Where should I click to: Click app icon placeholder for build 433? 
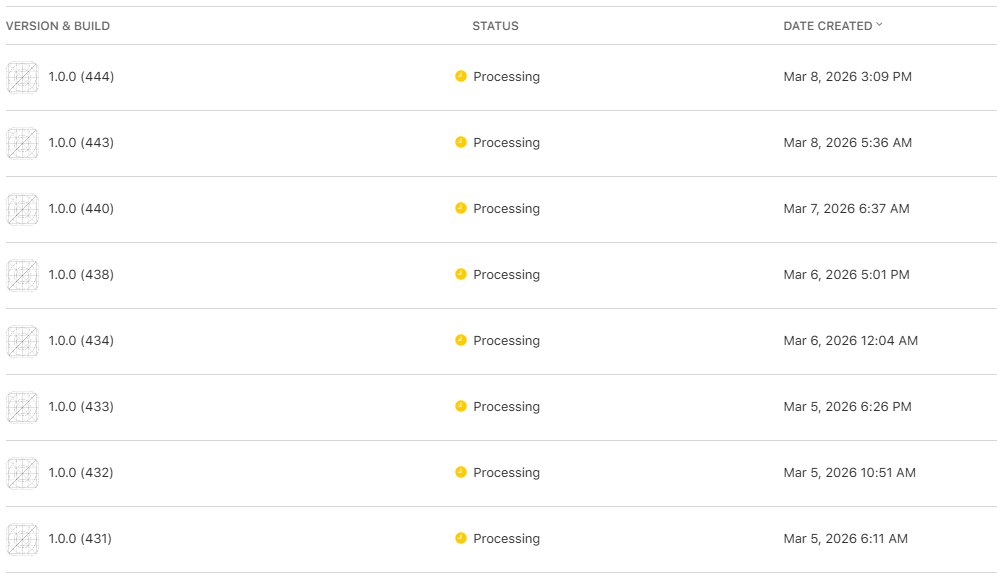[x=22, y=407]
